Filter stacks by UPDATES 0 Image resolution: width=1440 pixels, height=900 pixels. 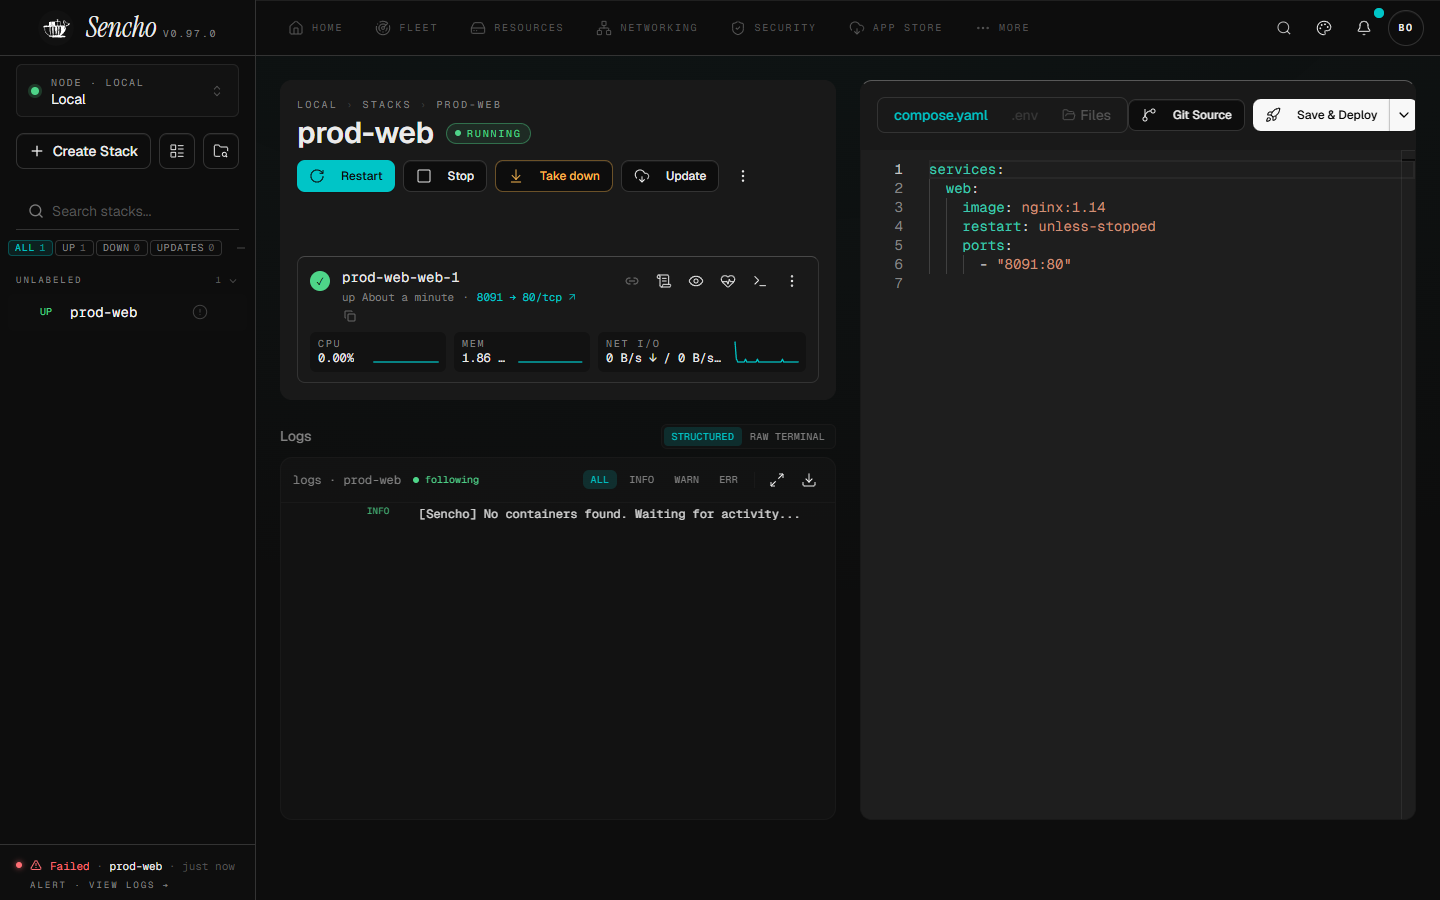pos(186,248)
